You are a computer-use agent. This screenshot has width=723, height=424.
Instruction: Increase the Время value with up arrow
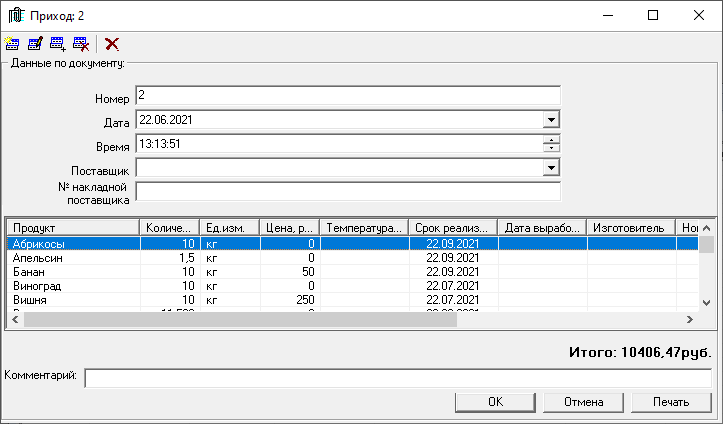(550, 139)
